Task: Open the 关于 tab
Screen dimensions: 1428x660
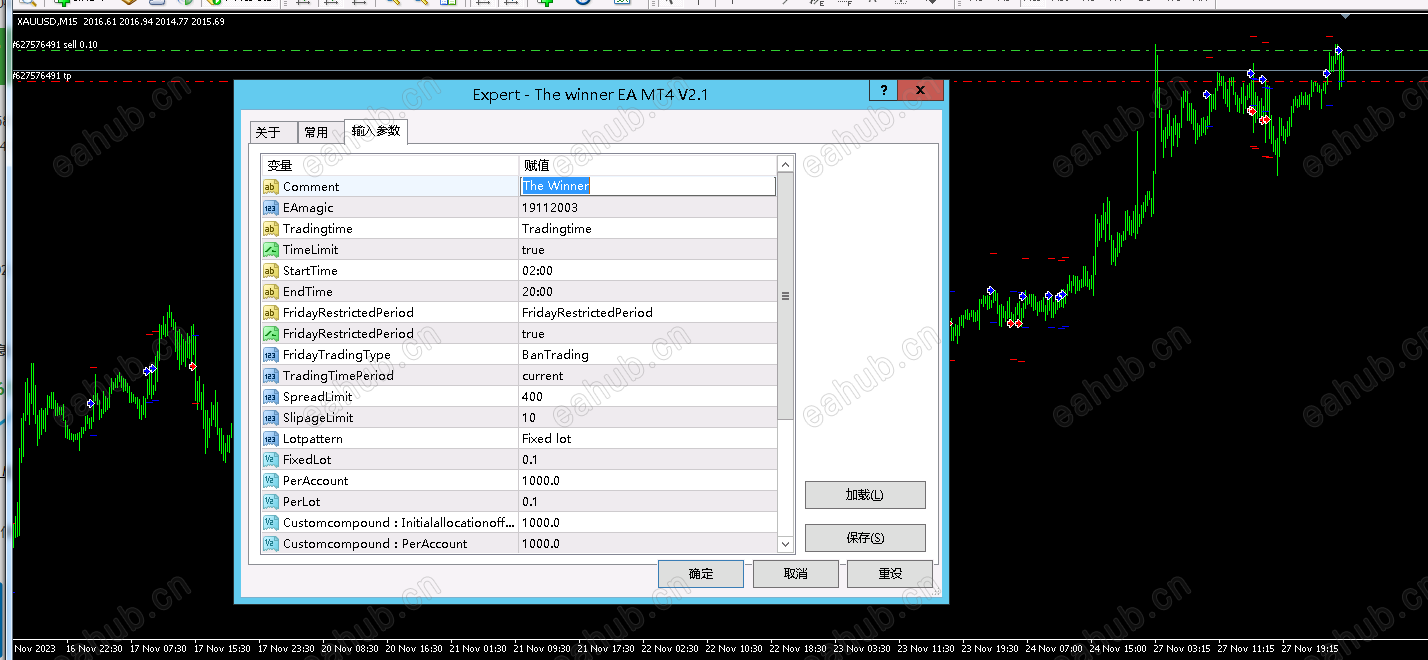Action: click(x=274, y=132)
